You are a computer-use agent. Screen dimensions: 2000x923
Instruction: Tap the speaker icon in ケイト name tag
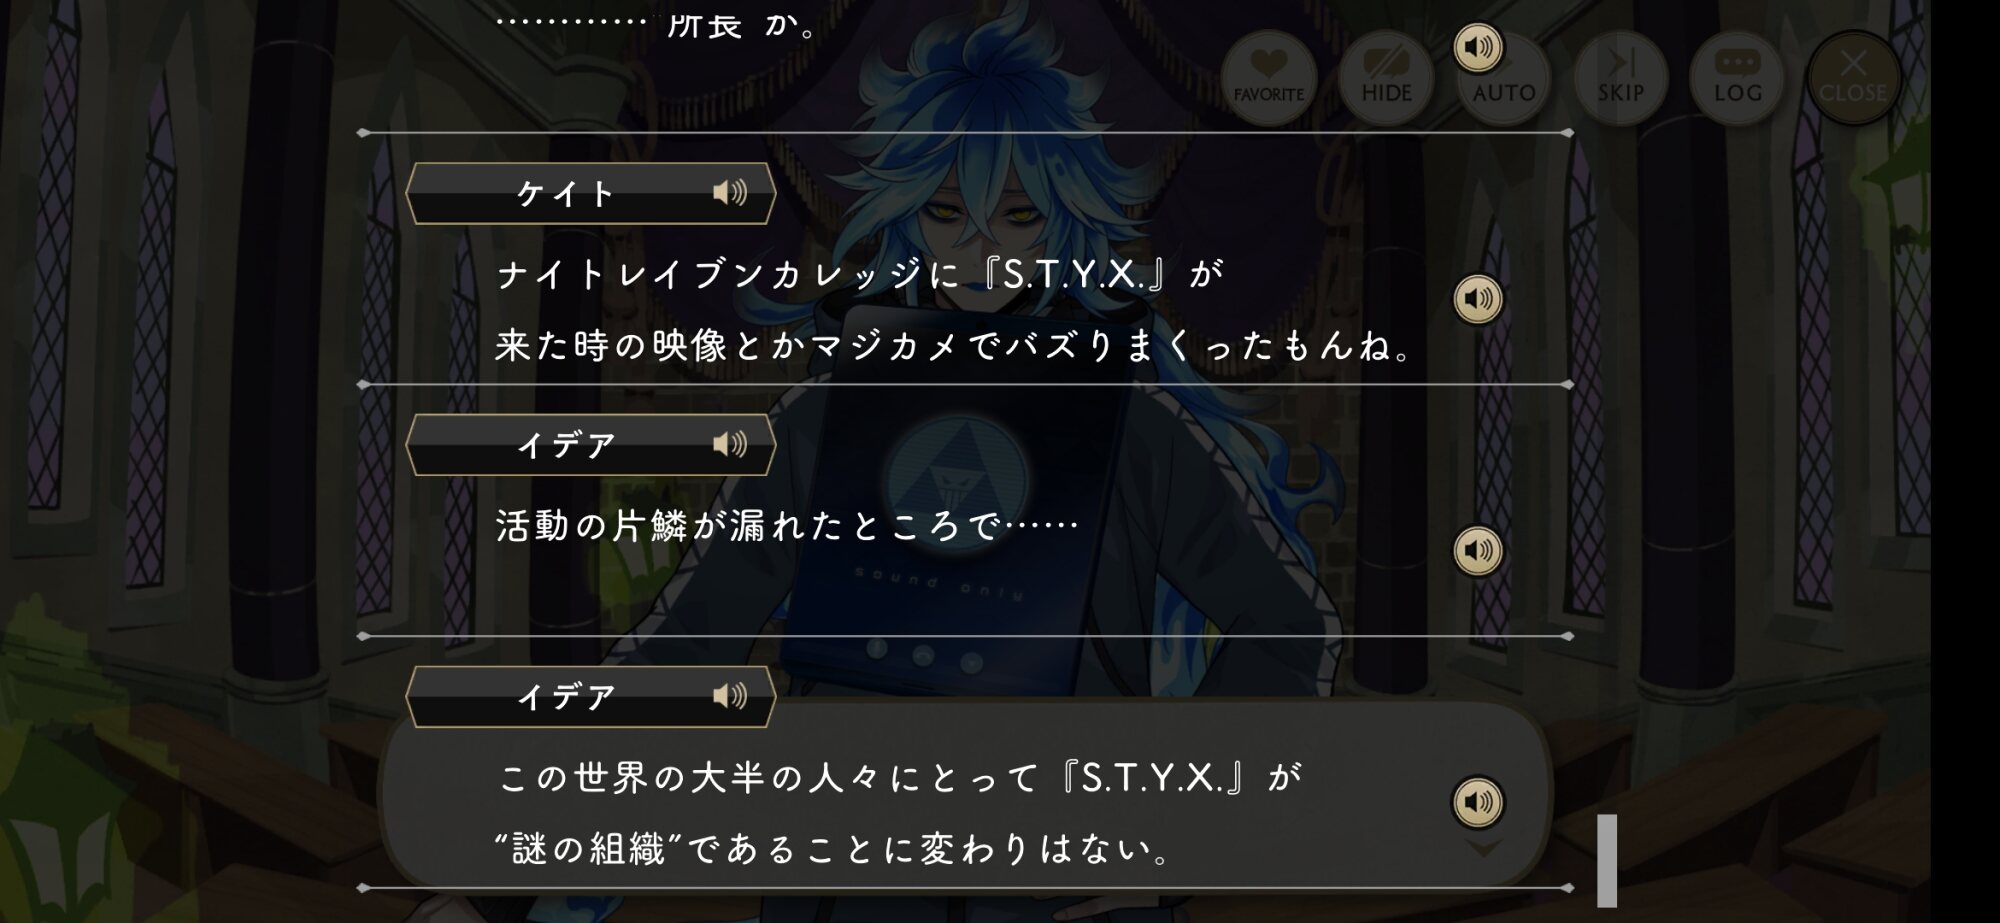[730, 192]
